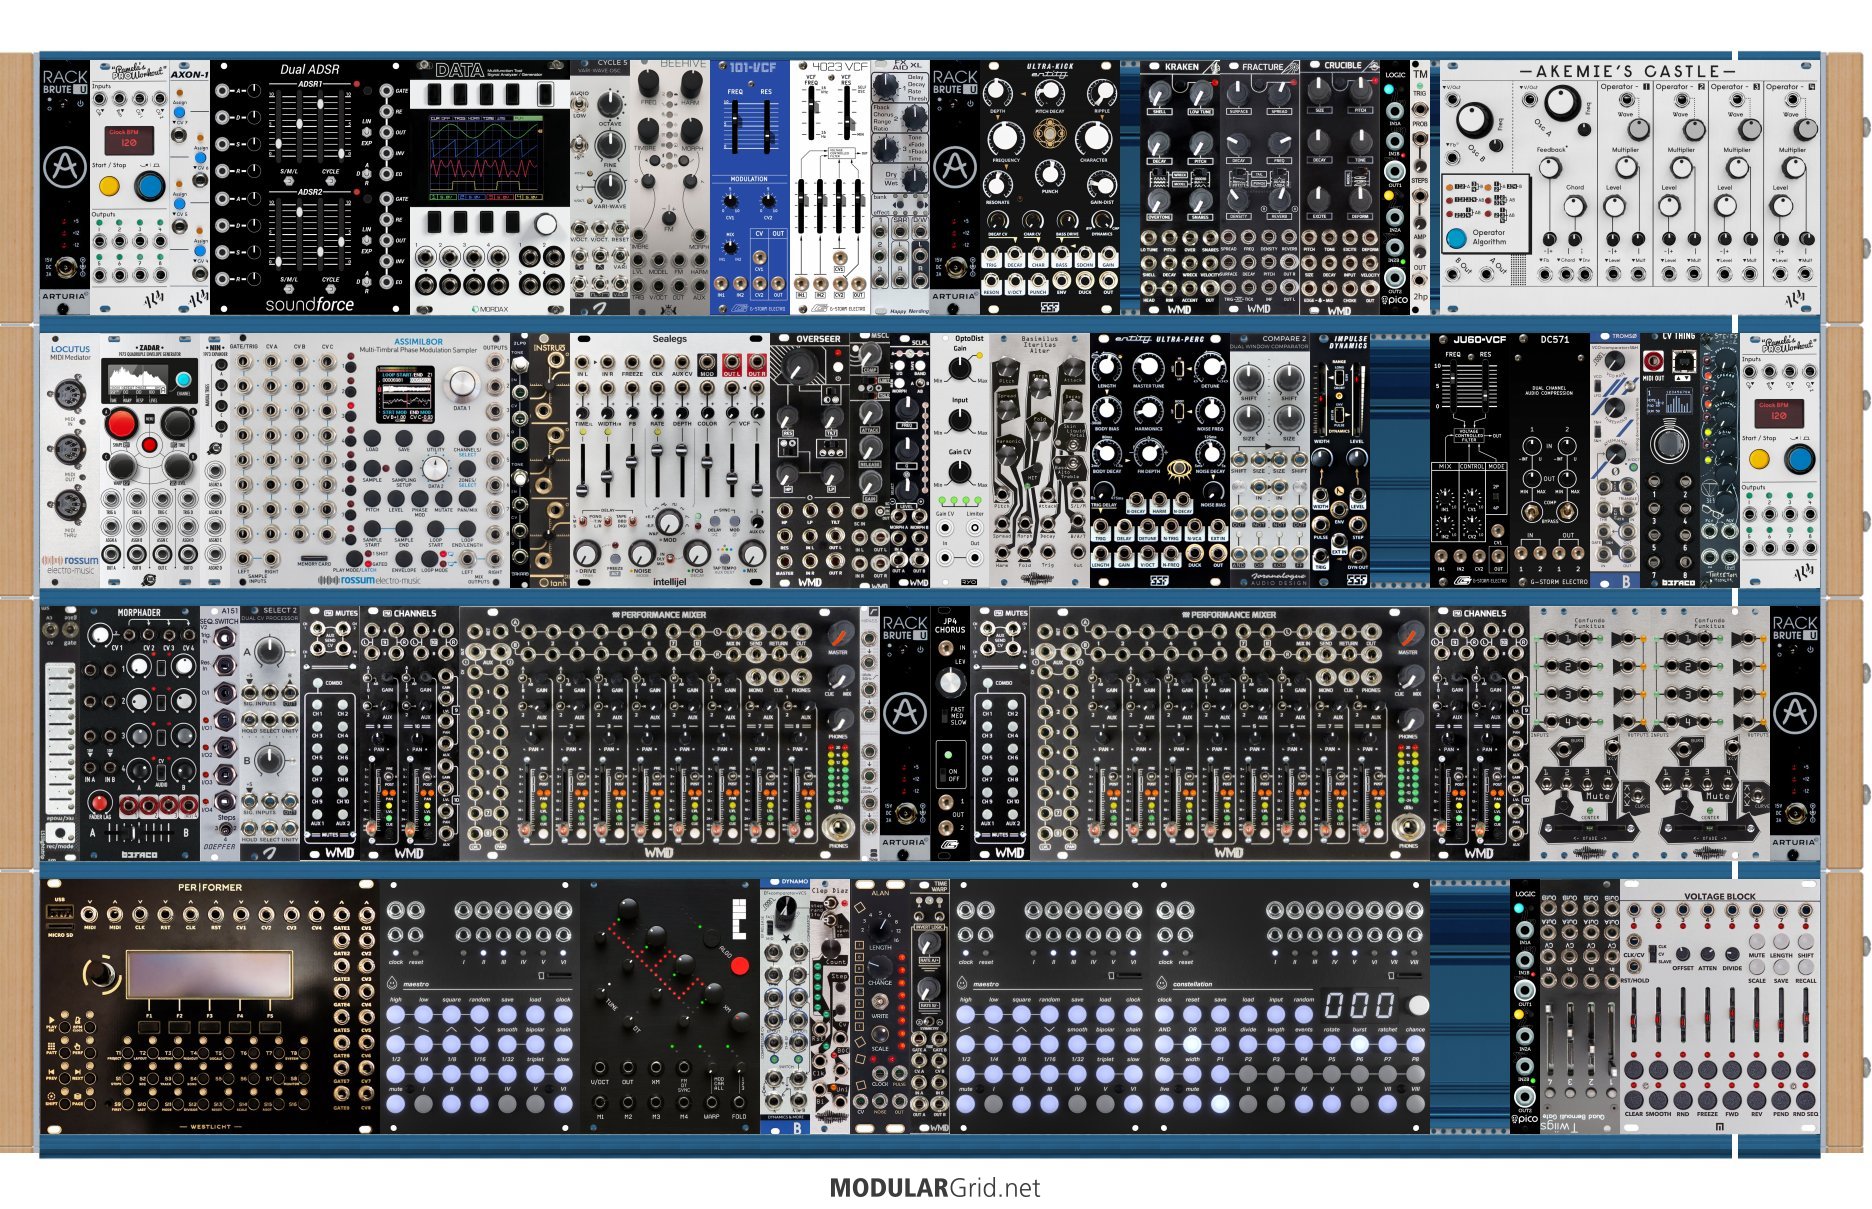Click the UTILITY button on the Assimil8or
Viewport: 1872px width, 1209px height.
pos(436,438)
